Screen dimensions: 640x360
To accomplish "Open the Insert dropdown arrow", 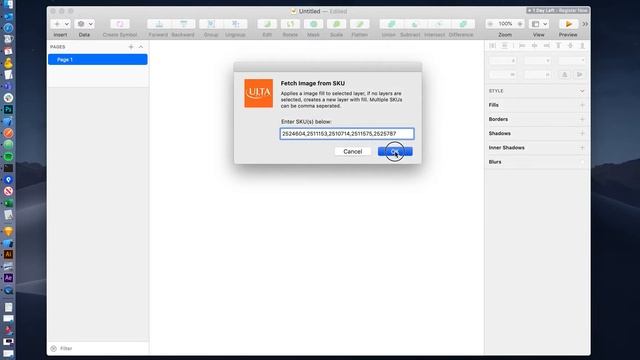I will [67, 24].
